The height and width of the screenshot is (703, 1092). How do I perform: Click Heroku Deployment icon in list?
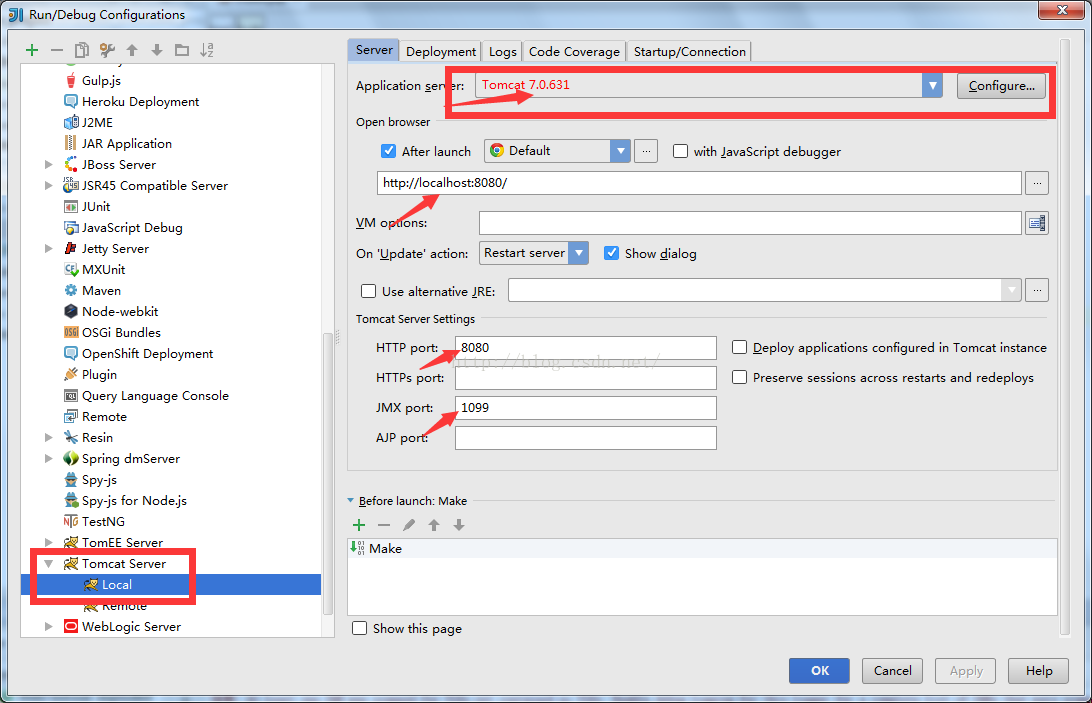pyautogui.click(x=70, y=101)
